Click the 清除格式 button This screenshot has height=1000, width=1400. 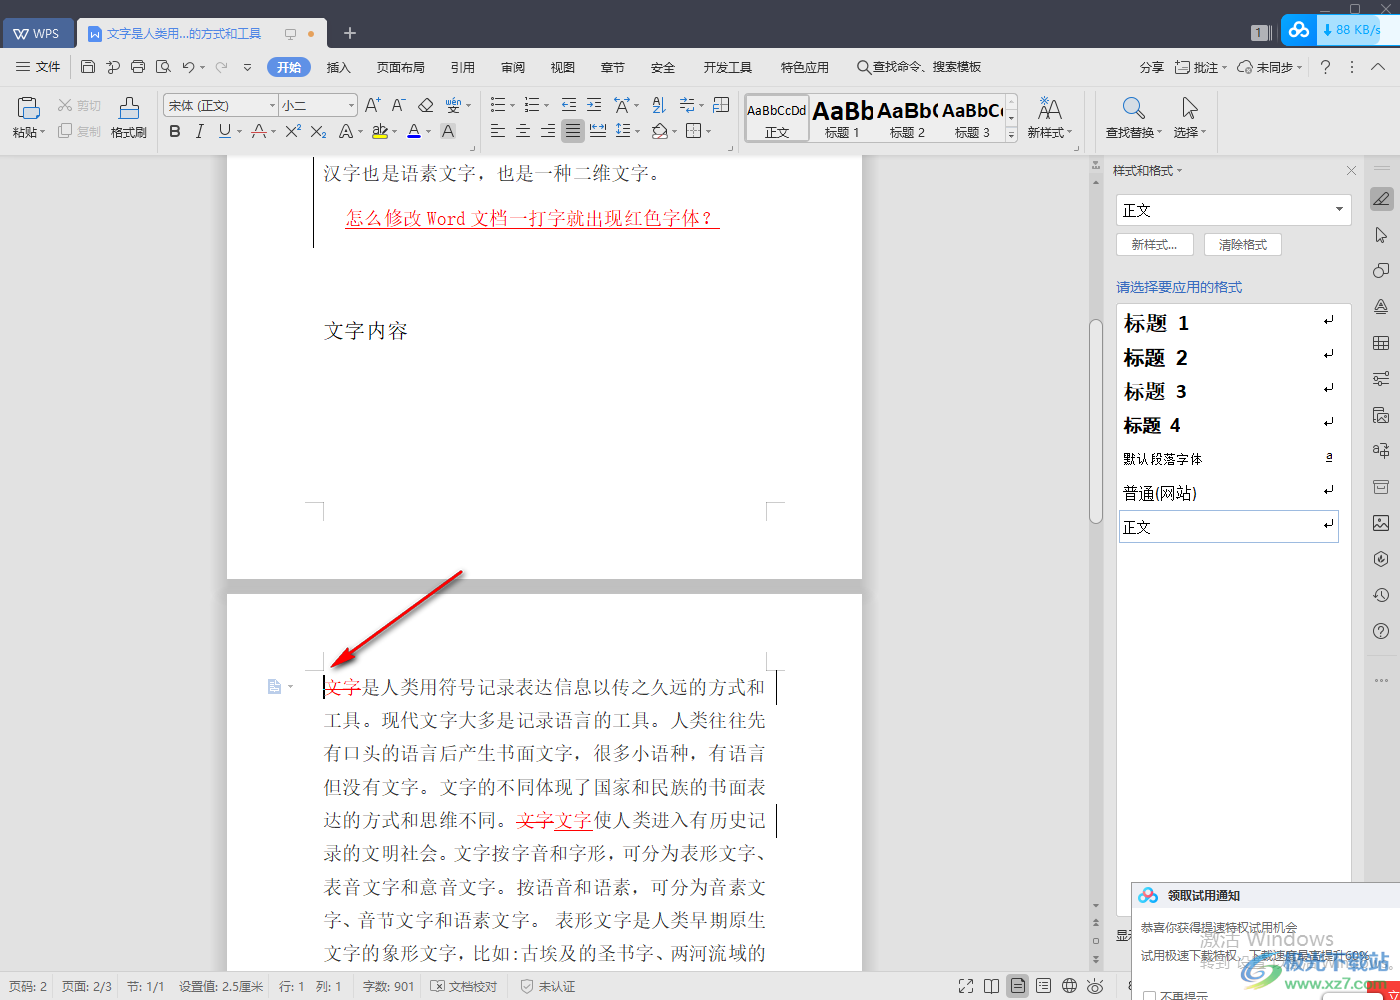(1243, 244)
